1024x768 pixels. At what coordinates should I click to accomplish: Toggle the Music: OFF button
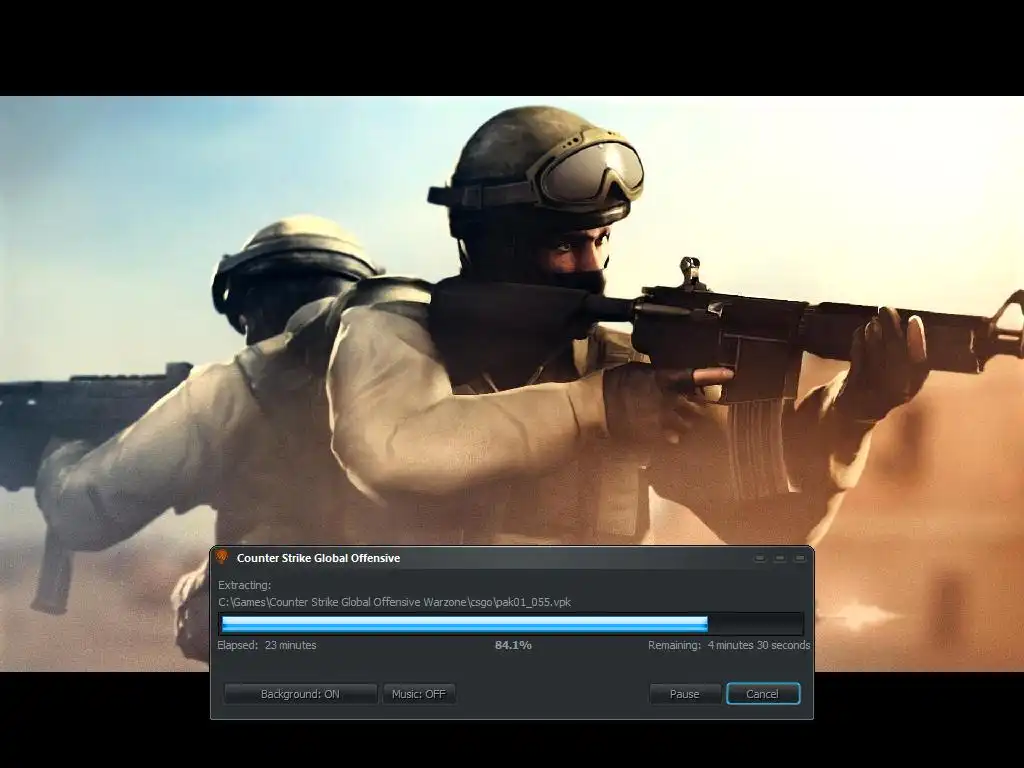(x=419, y=694)
